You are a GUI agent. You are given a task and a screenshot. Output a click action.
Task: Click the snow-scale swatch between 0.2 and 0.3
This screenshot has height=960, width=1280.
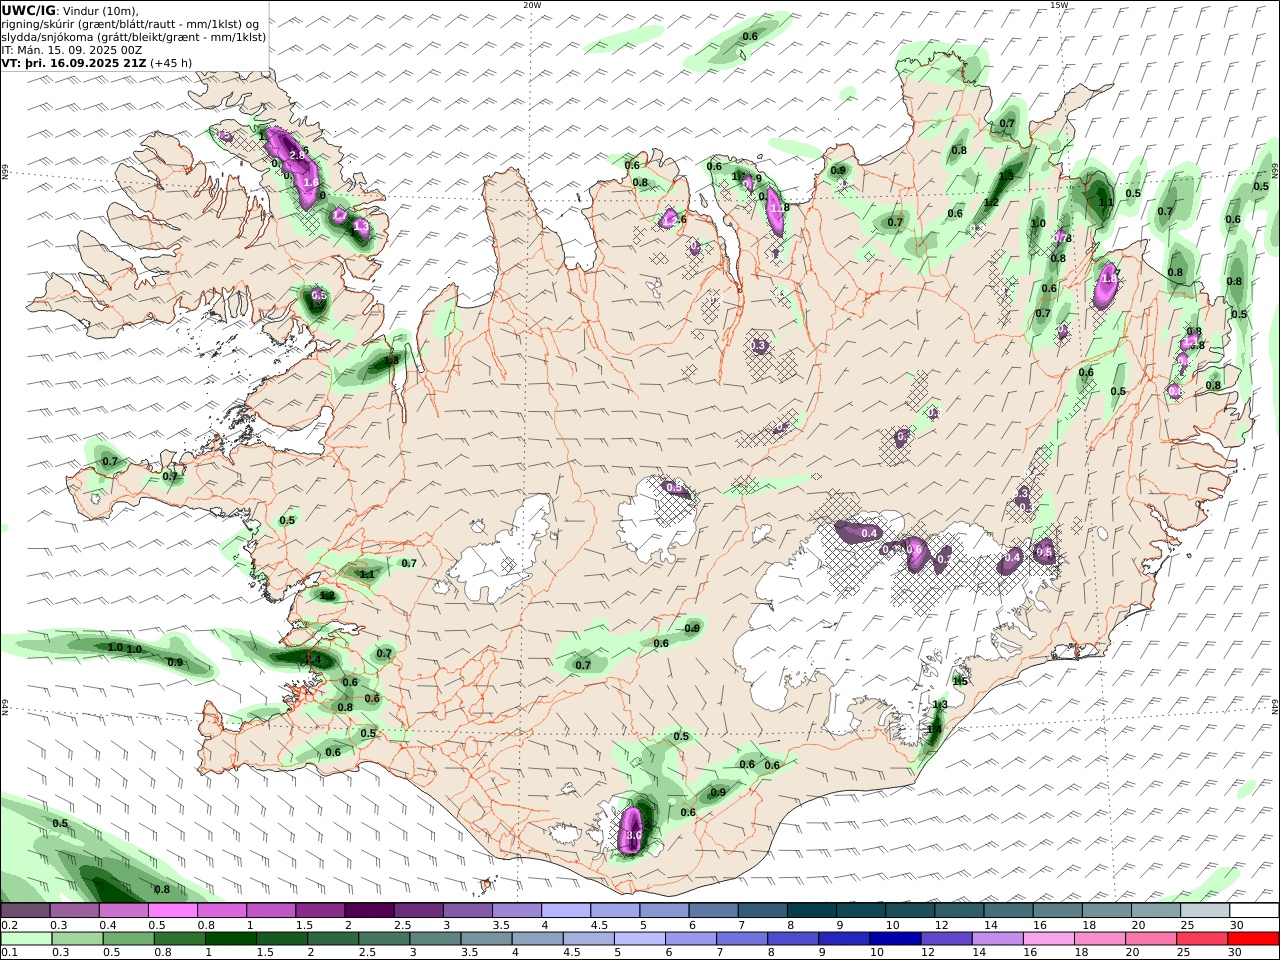(x=25, y=910)
